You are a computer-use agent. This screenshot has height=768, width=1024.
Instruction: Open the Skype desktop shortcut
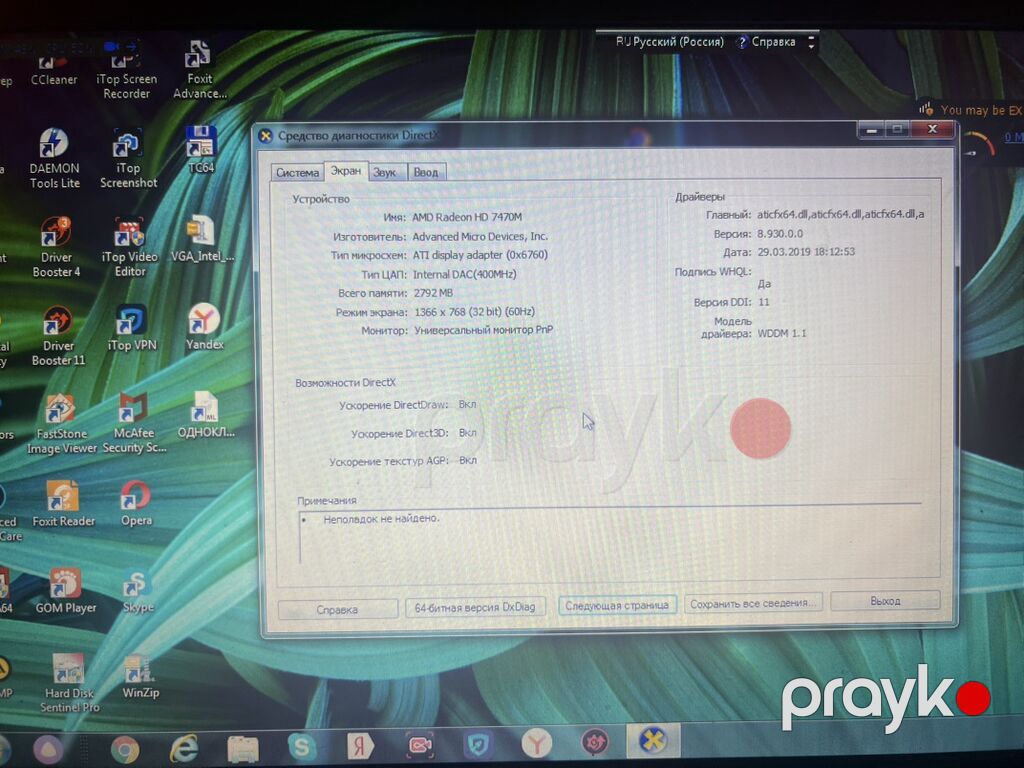[138, 591]
